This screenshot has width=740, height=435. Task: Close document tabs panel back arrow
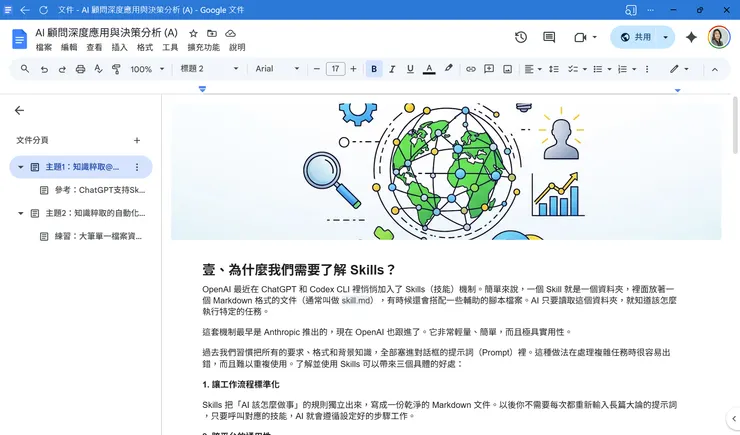pos(19,110)
